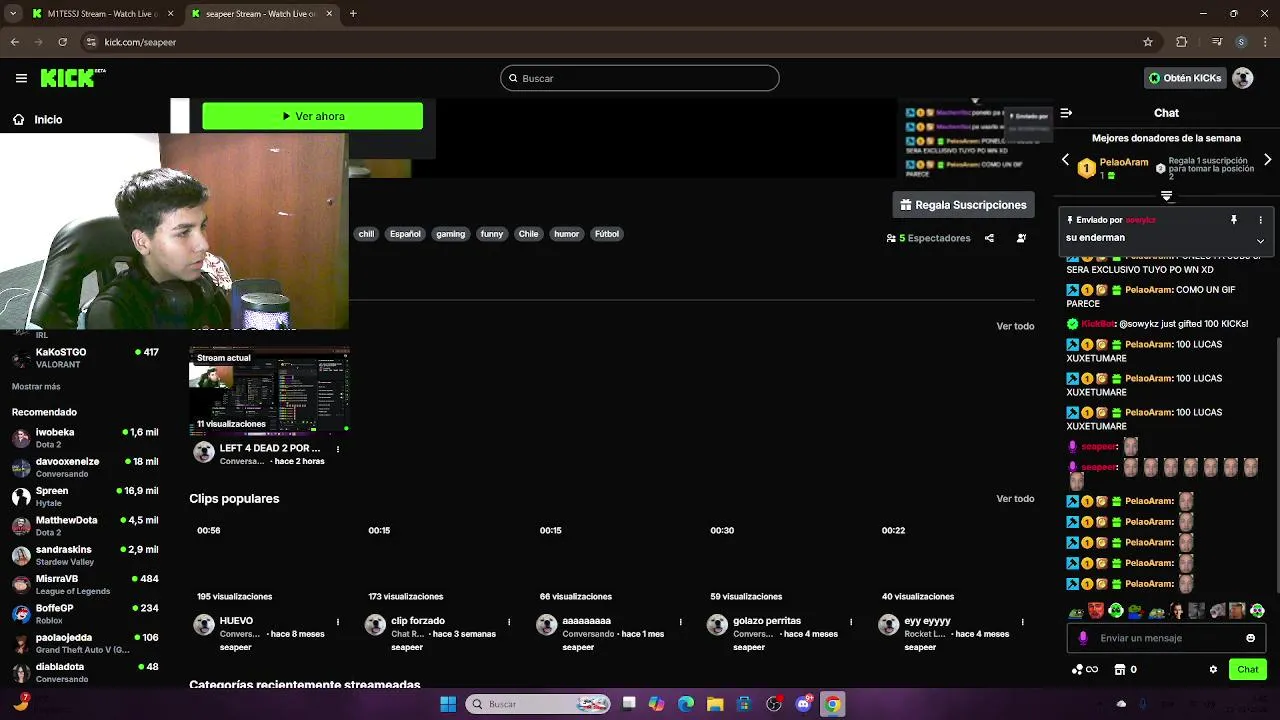The width and height of the screenshot is (1280, 720).
Task: Select the chill tag
Action: (x=366, y=234)
